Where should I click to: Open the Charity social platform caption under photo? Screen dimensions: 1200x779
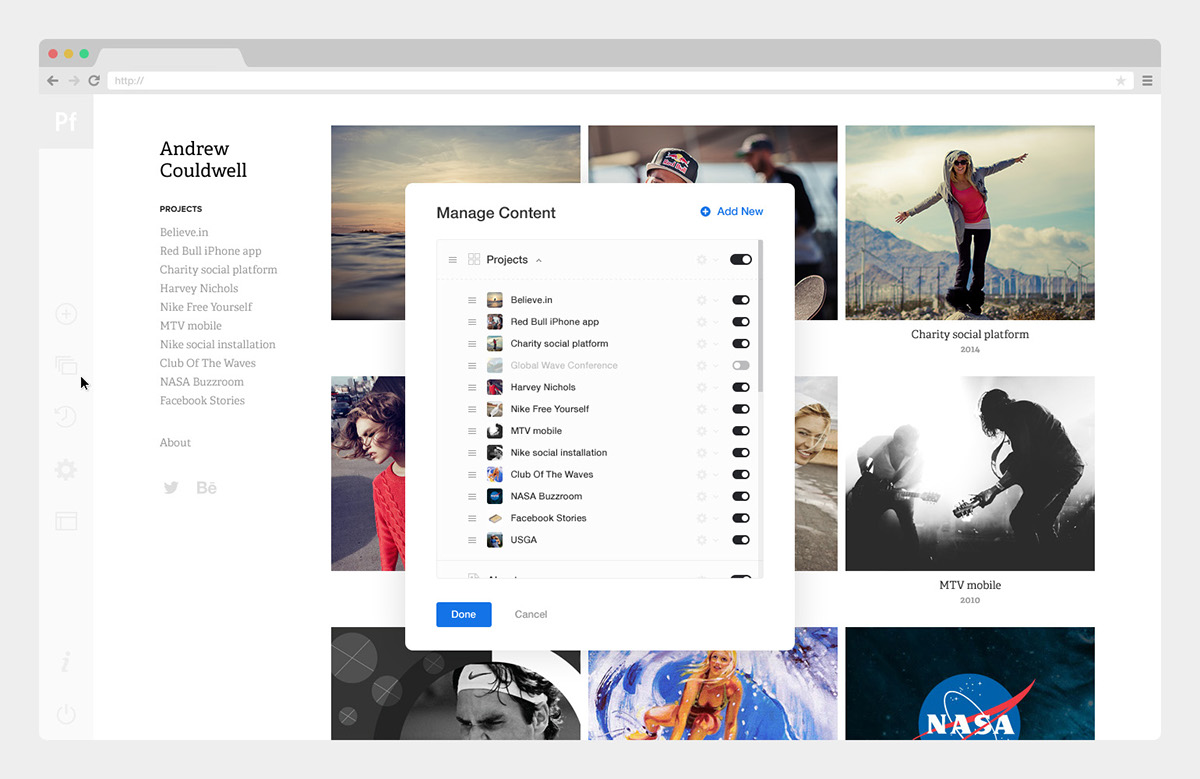point(970,334)
